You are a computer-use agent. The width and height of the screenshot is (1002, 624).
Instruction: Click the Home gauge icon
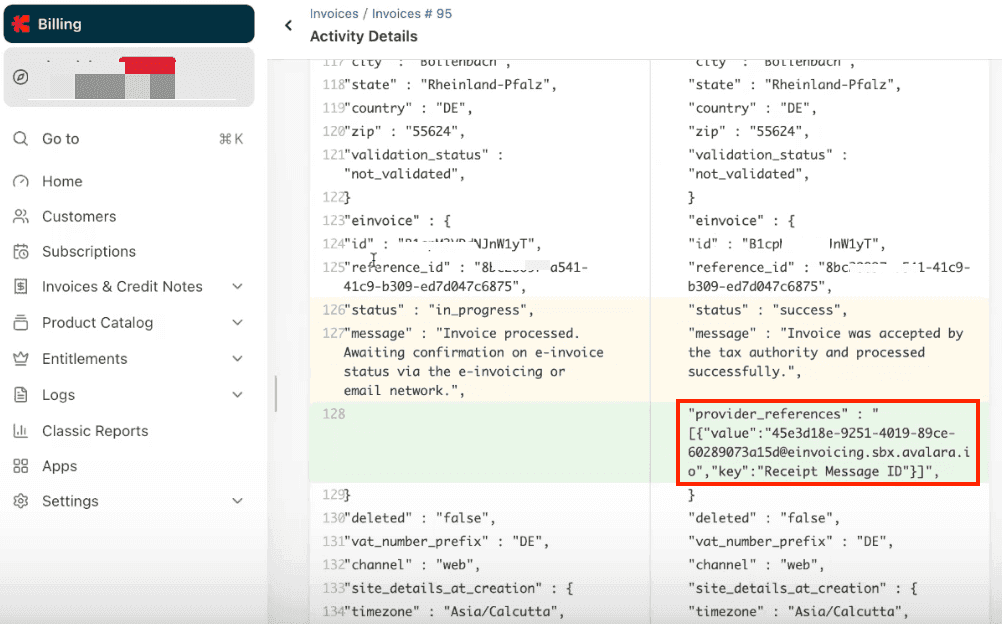tap(21, 182)
